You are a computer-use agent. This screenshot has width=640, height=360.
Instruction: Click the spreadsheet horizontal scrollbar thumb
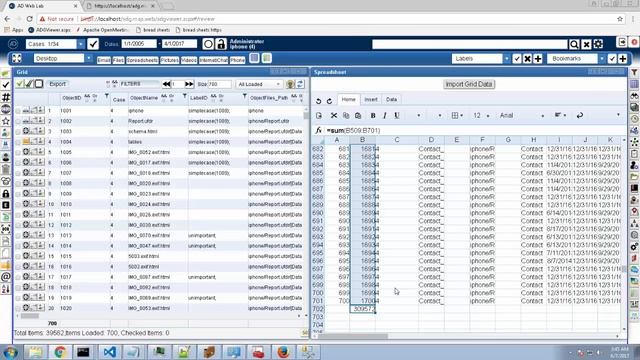[353, 336]
